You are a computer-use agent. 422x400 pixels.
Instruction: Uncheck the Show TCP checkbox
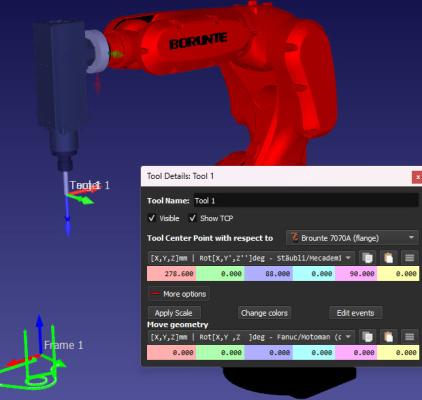192,218
